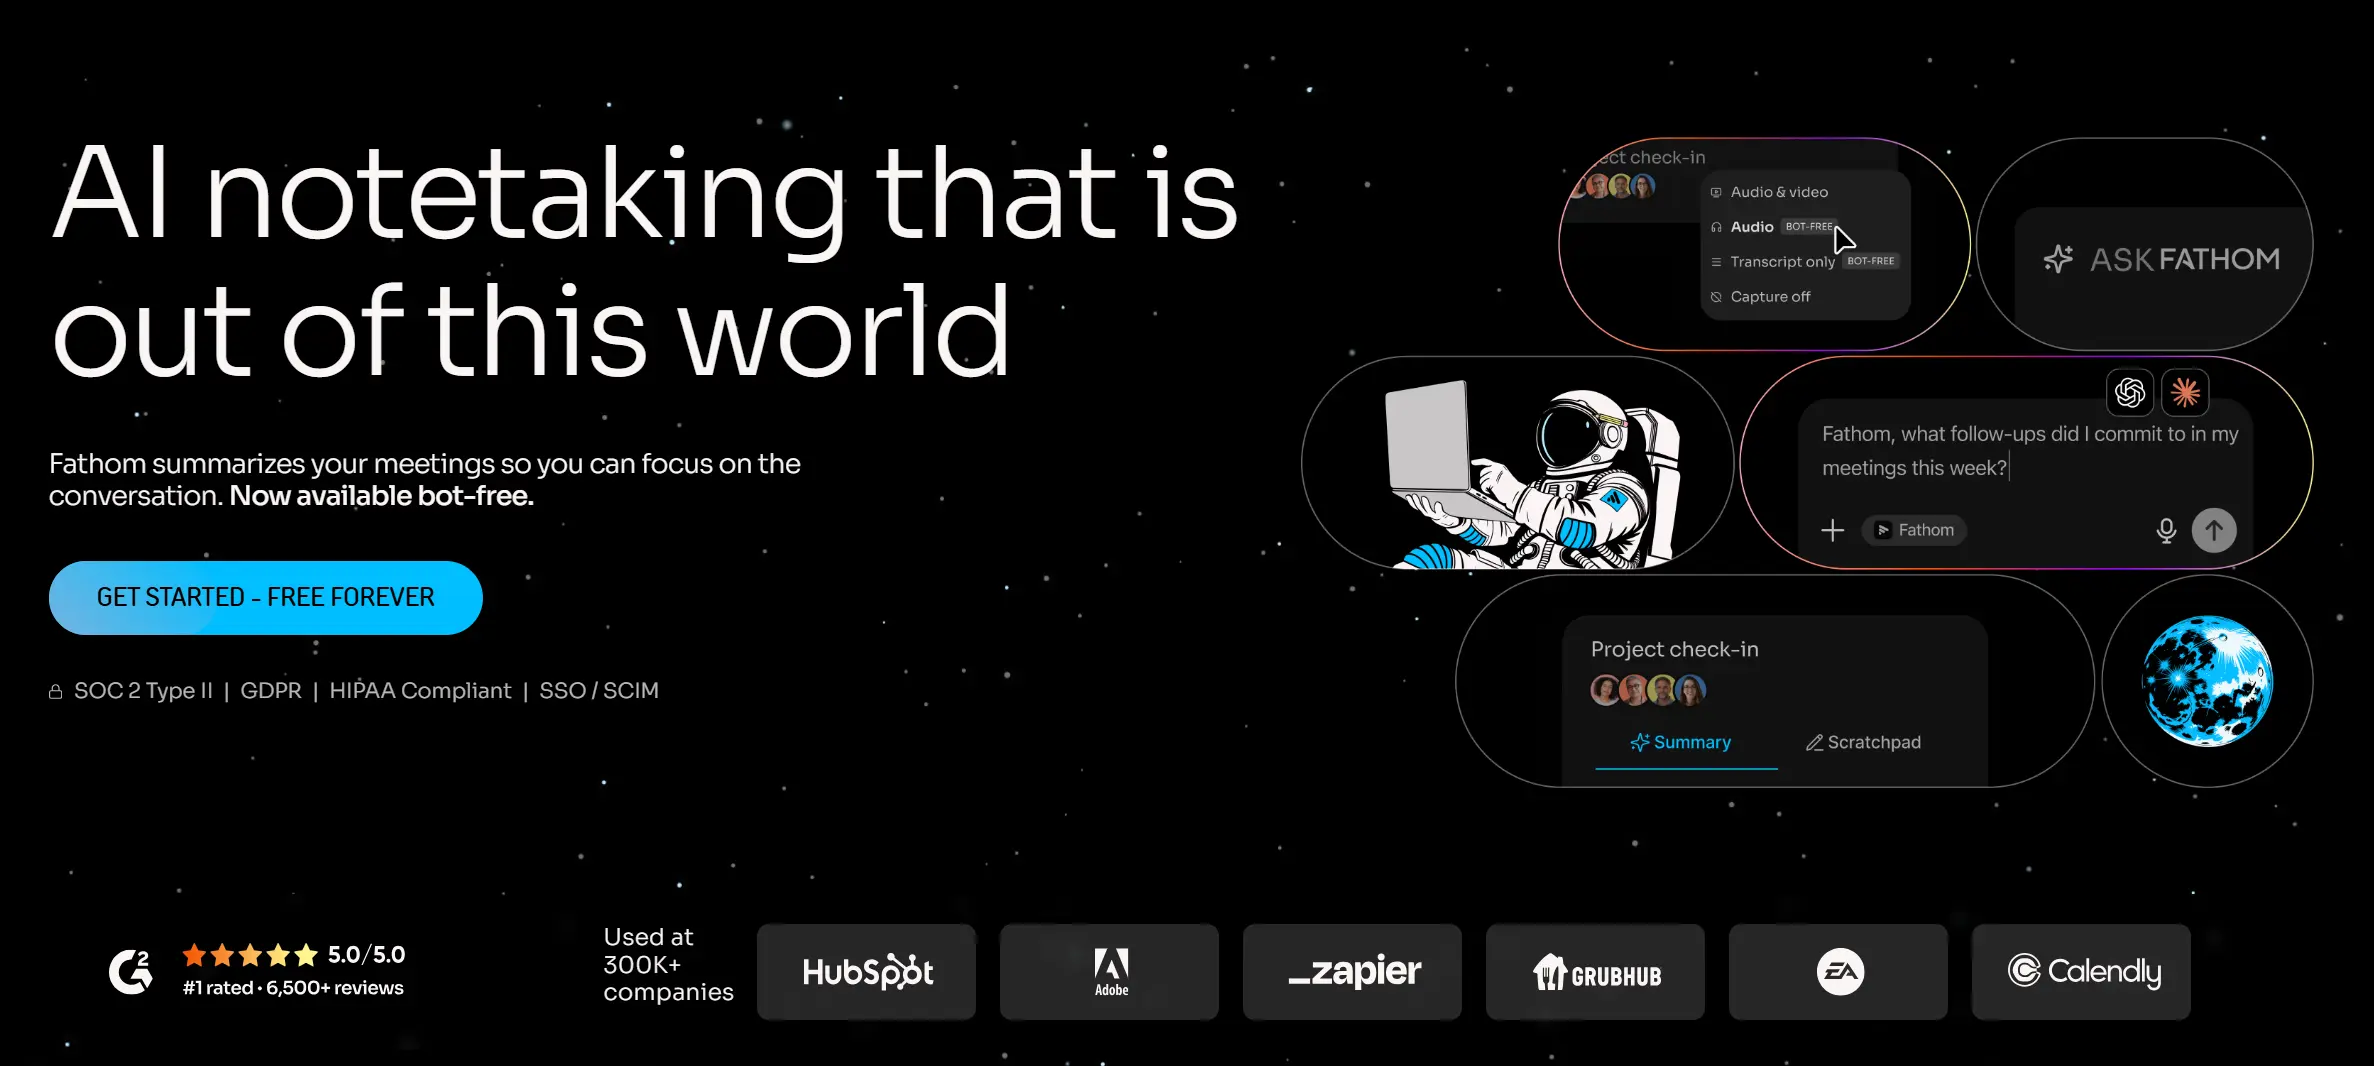Click the Used at 300K+ companies text
Screen dimensions: 2374x1066
(668, 964)
